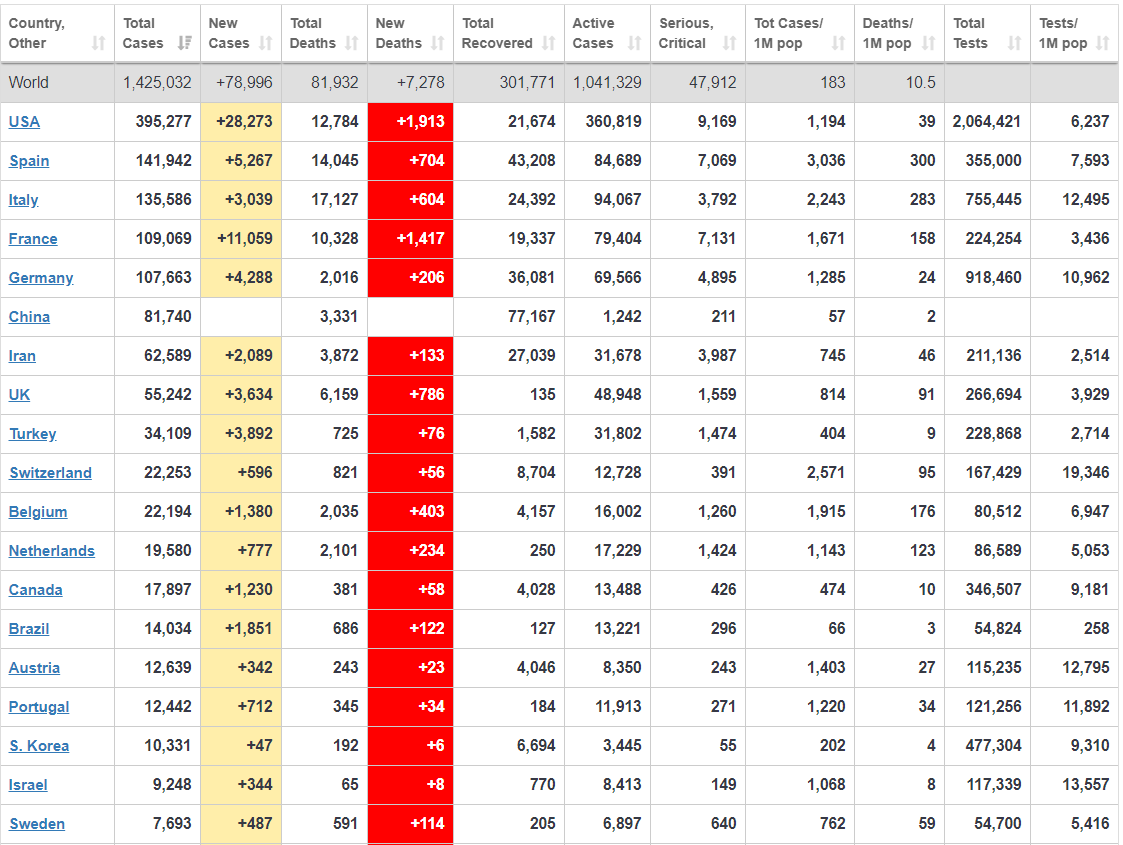Viewport: 1123px width, 845px height.
Task: Click Total Recovered sort arrows
Action: 548,43
